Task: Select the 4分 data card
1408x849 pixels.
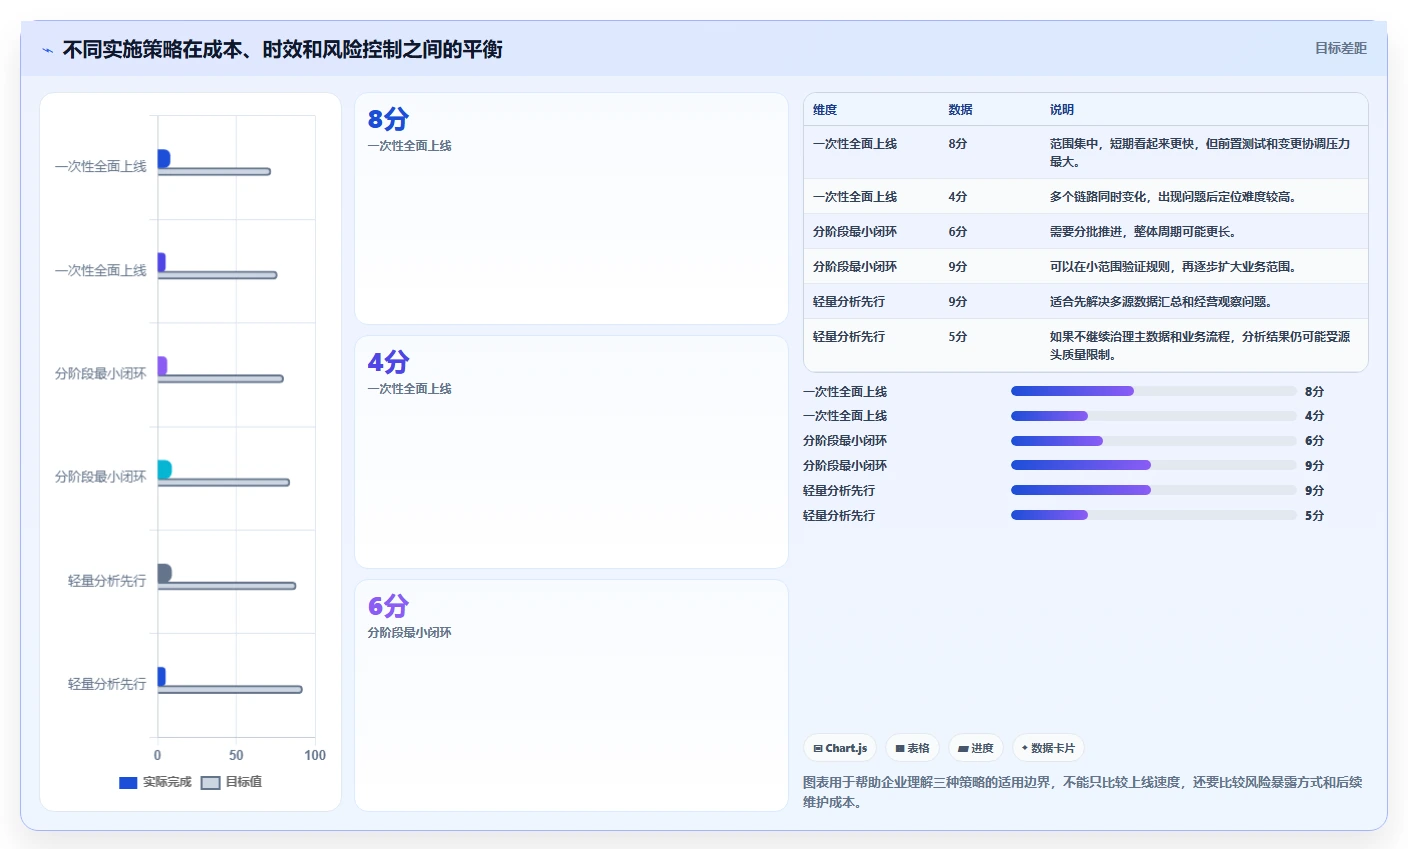Action: (x=571, y=452)
